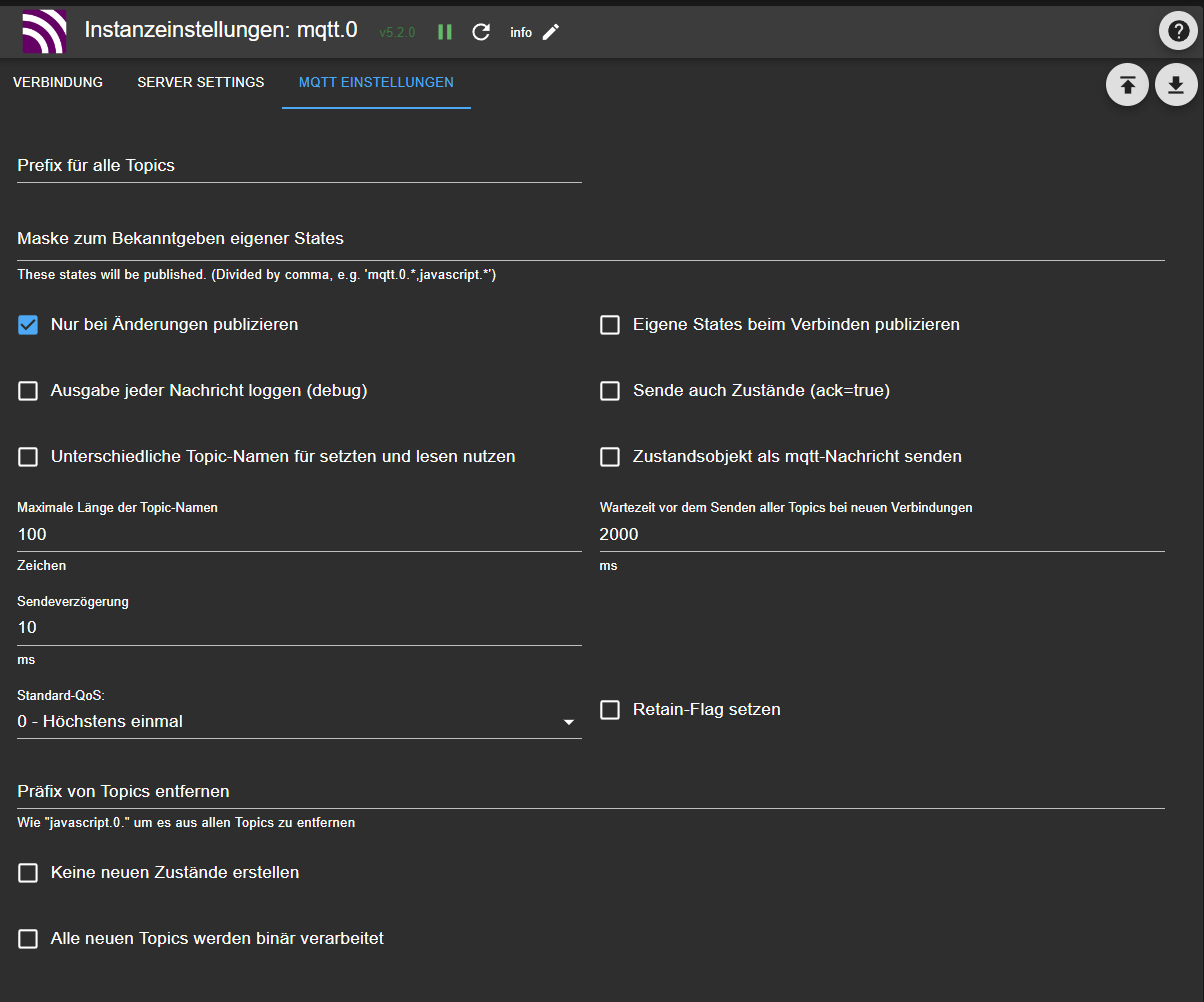Check Keine neuen Zustände erstellen
This screenshot has height=1002, width=1204.
(x=28, y=873)
